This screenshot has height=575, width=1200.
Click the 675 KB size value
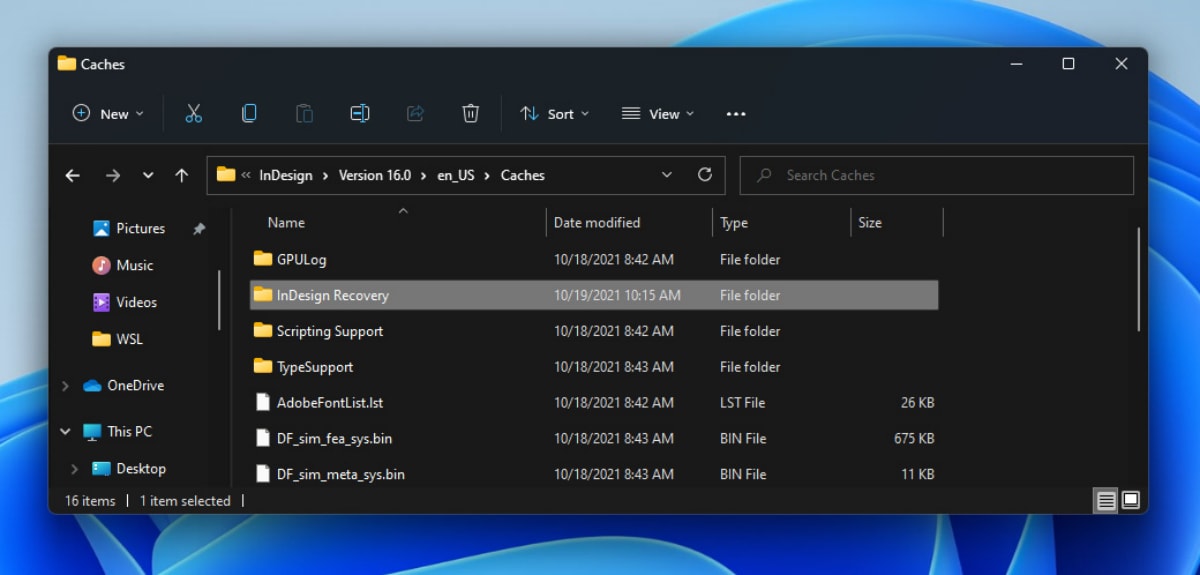click(914, 439)
